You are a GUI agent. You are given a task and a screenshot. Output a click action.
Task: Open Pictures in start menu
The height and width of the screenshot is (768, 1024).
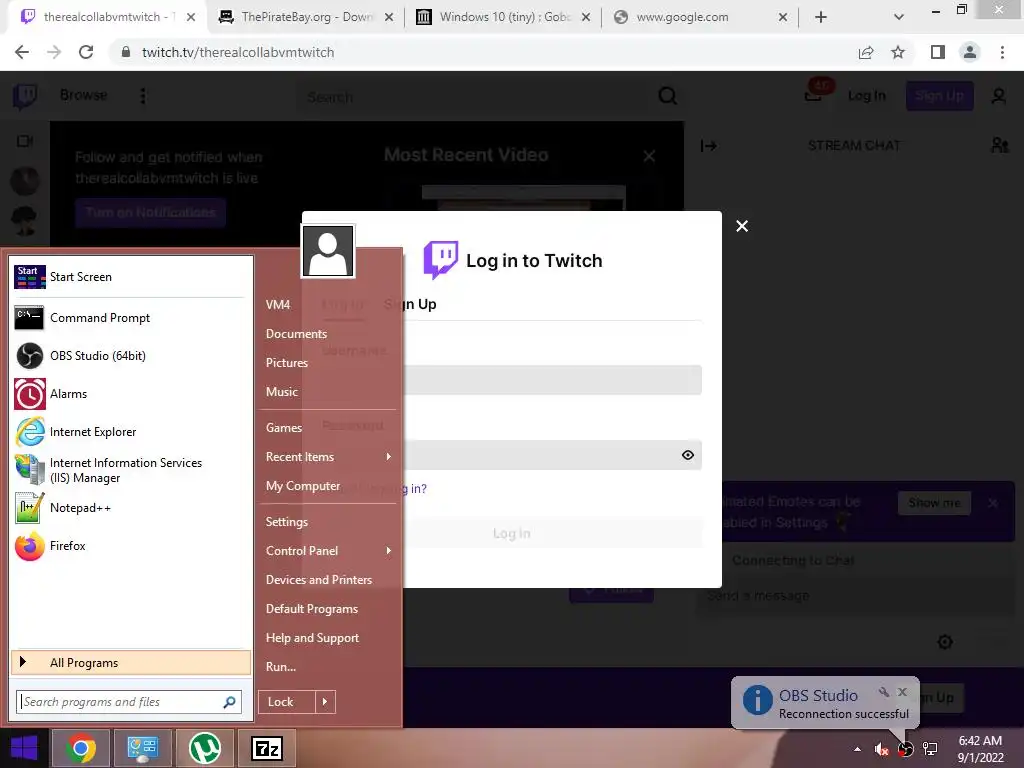click(x=287, y=362)
